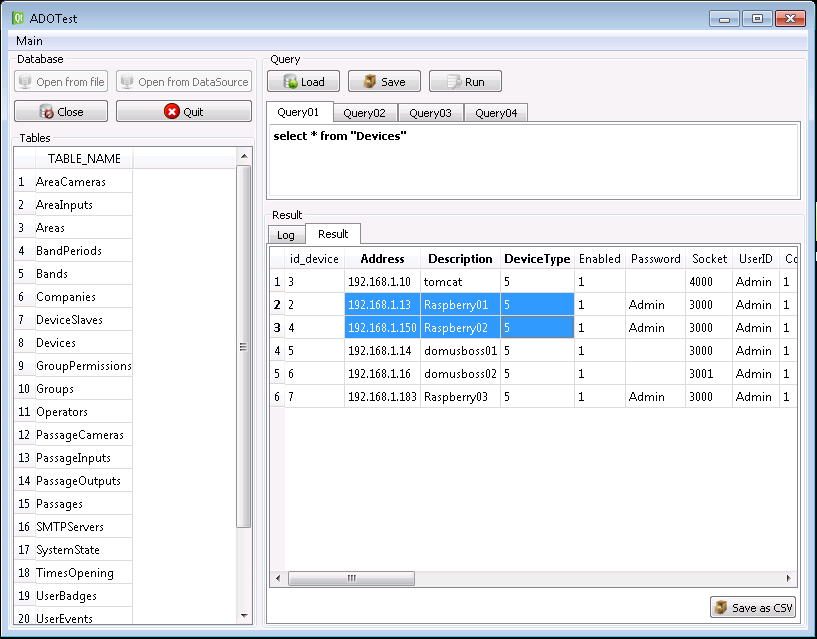Click the domusboss01 description cell
This screenshot has height=639, width=817.
point(460,350)
